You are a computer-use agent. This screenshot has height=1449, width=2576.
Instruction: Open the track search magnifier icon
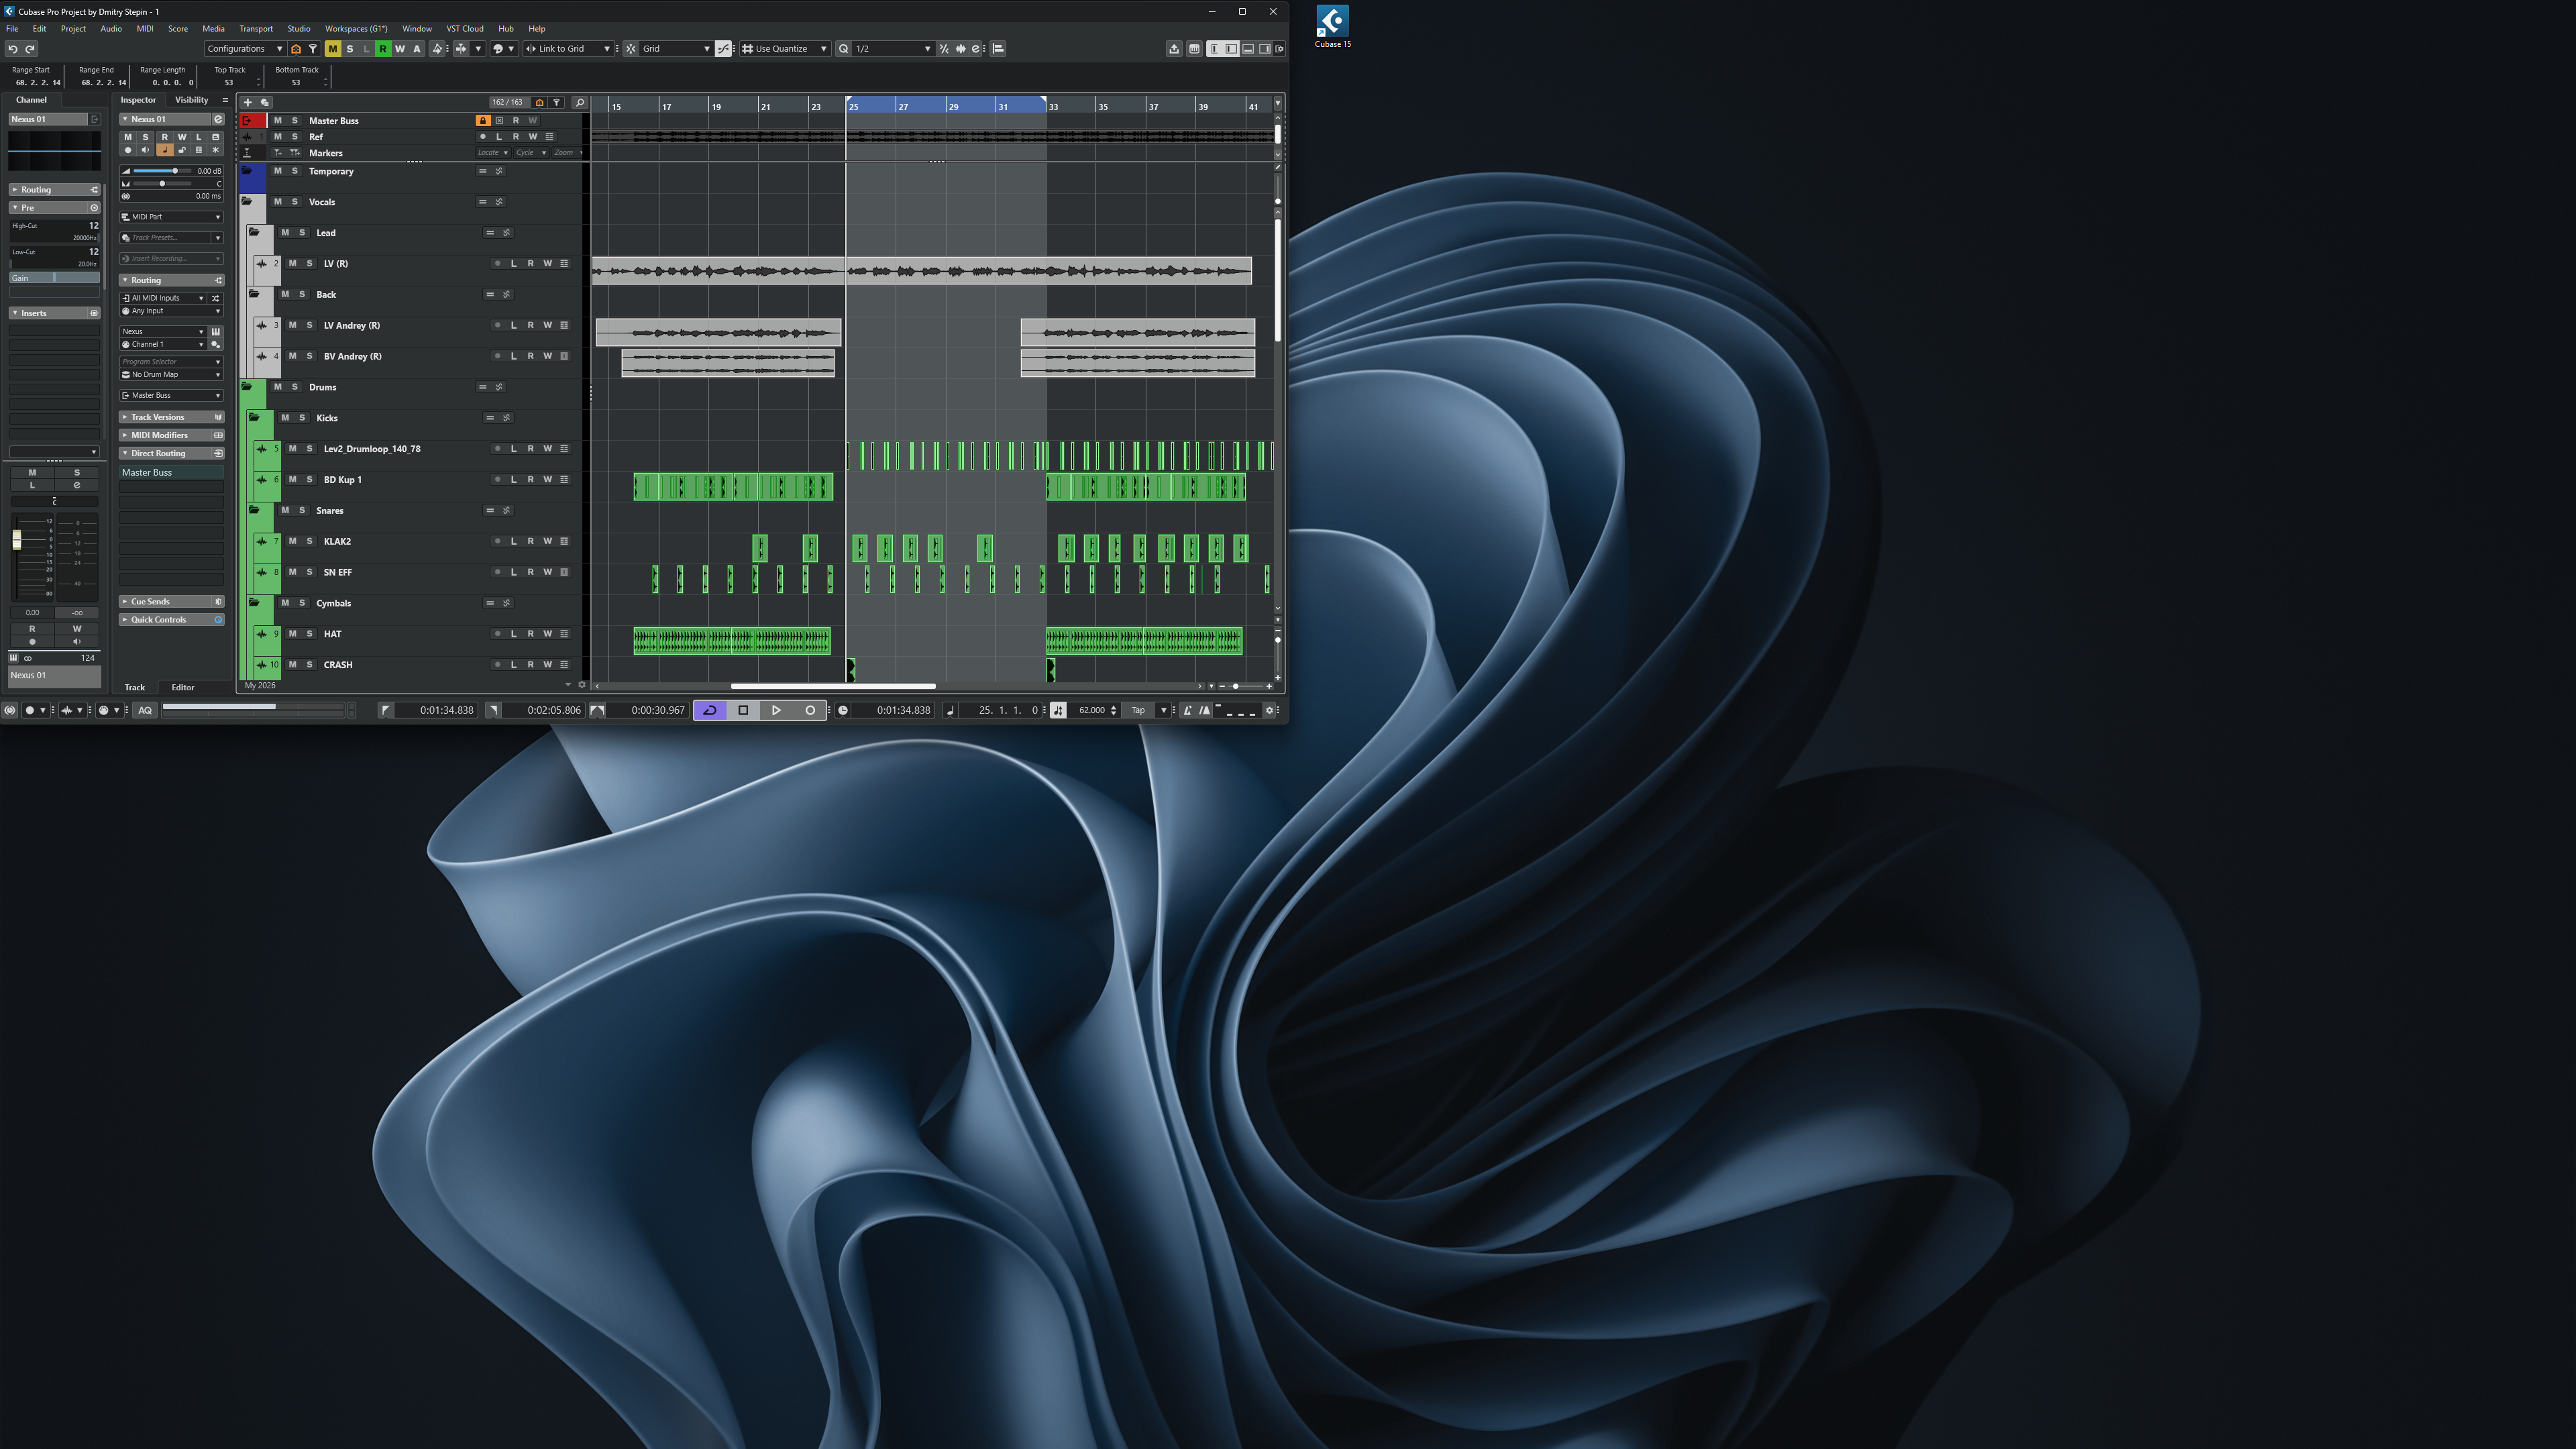tap(579, 102)
